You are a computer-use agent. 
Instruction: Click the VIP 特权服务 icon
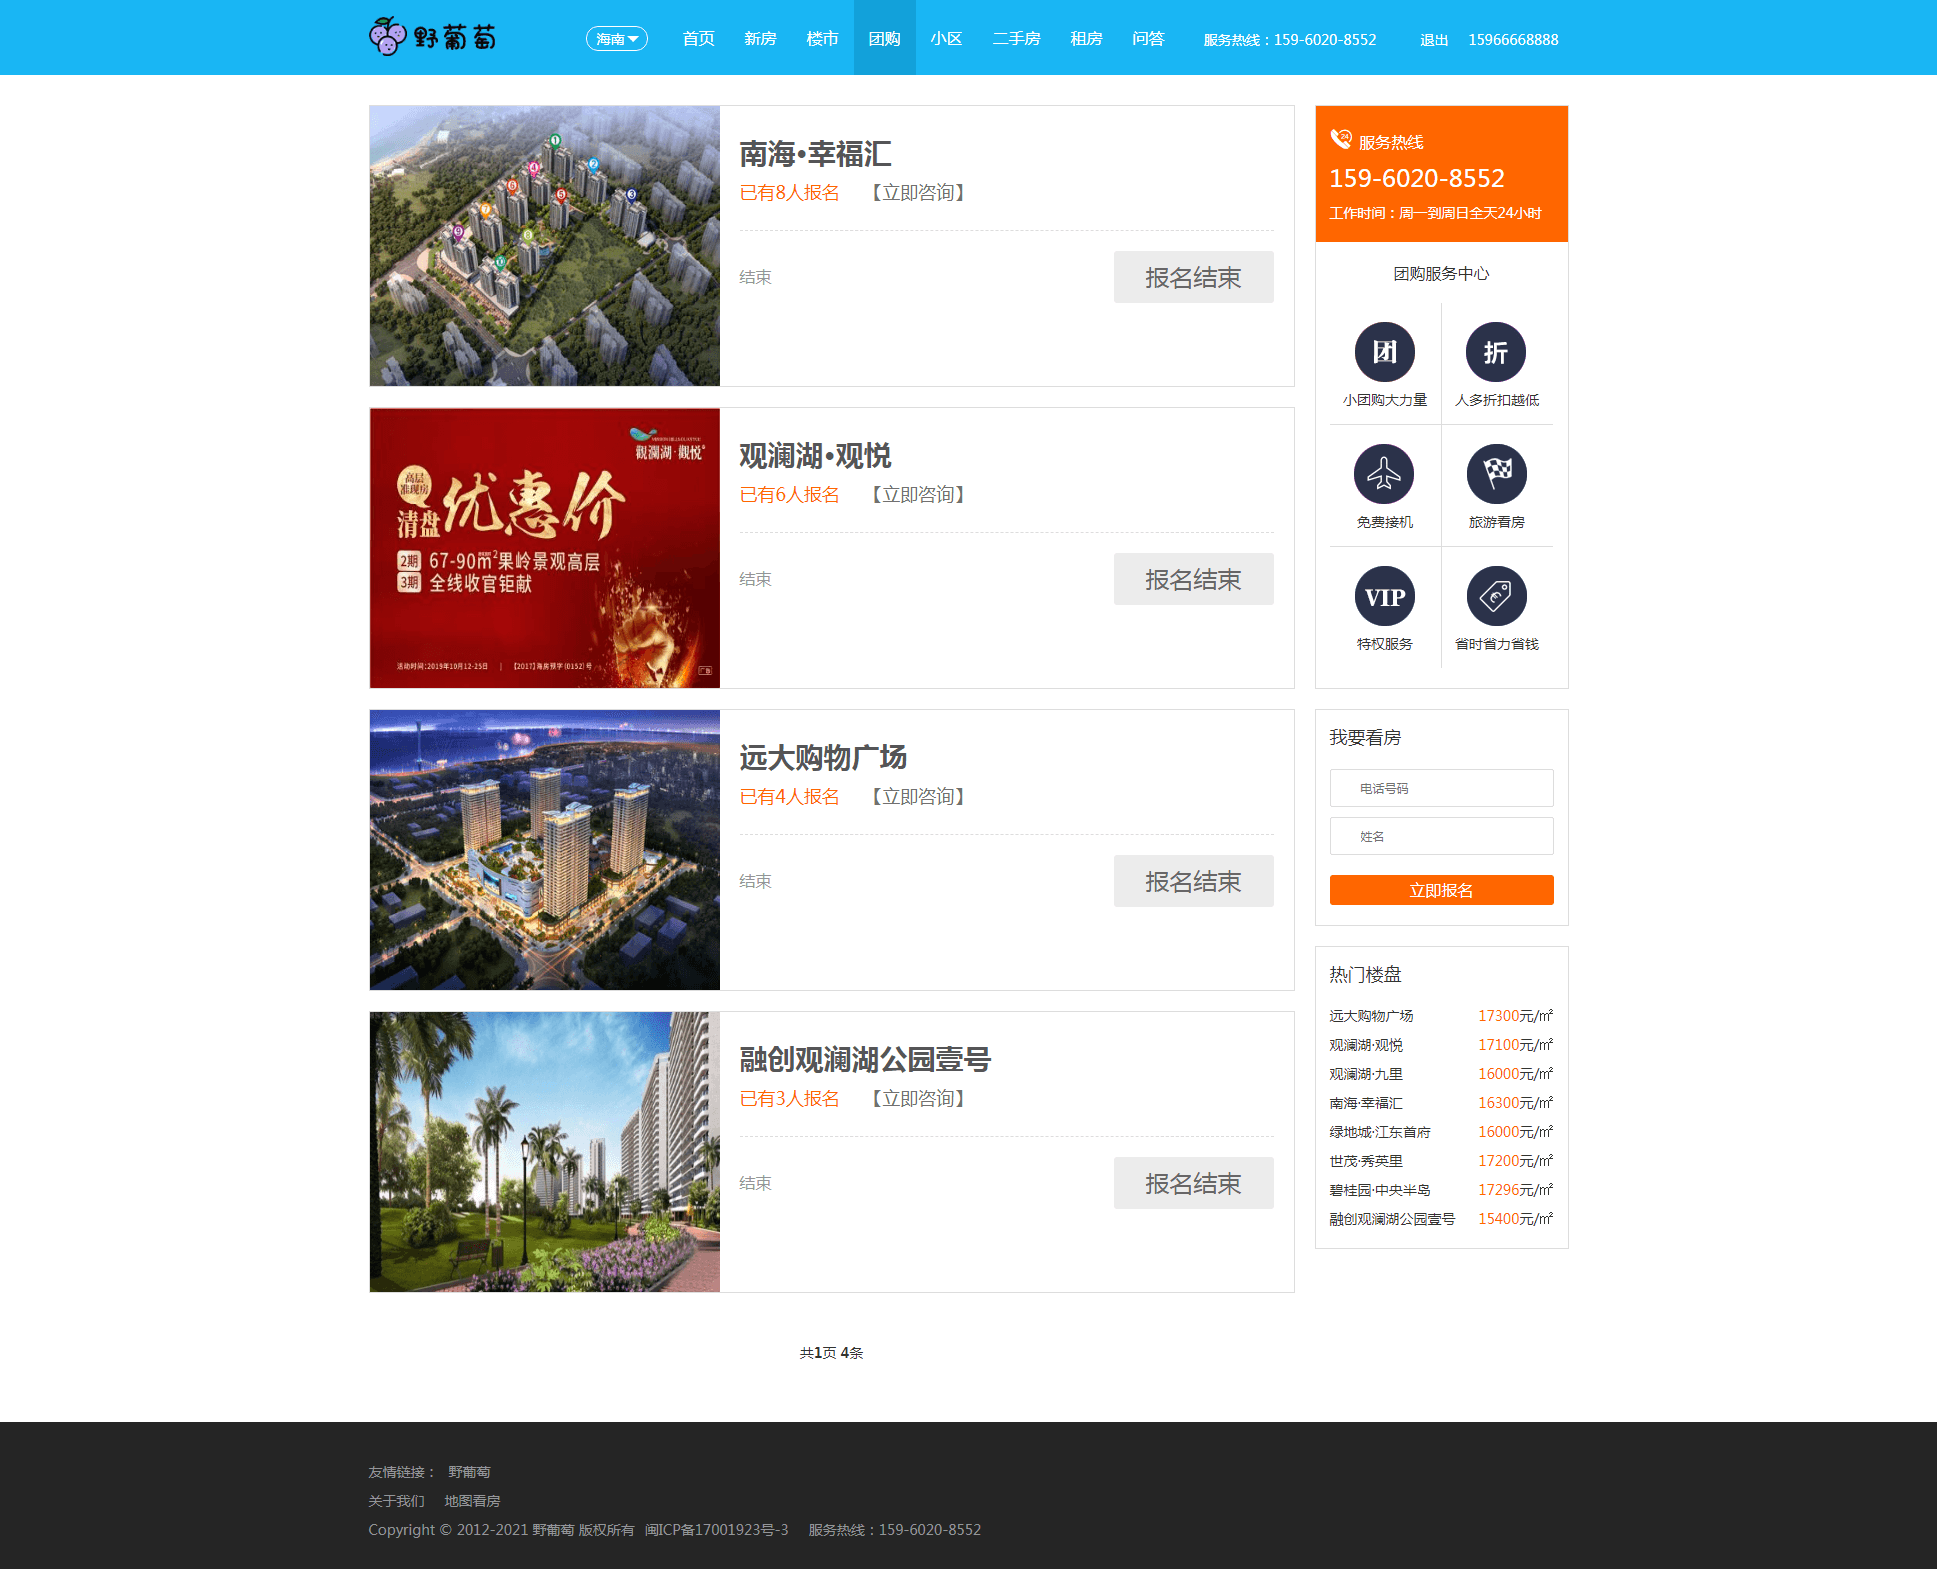click(1385, 596)
